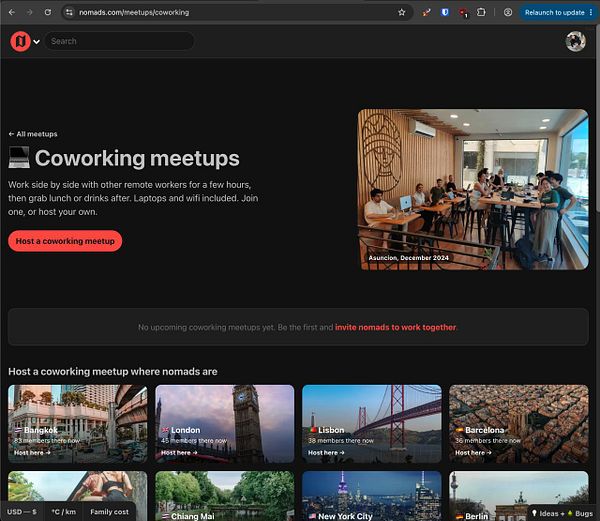Toggle the Family cost option
This screenshot has height=521, width=600.
coord(109,512)
